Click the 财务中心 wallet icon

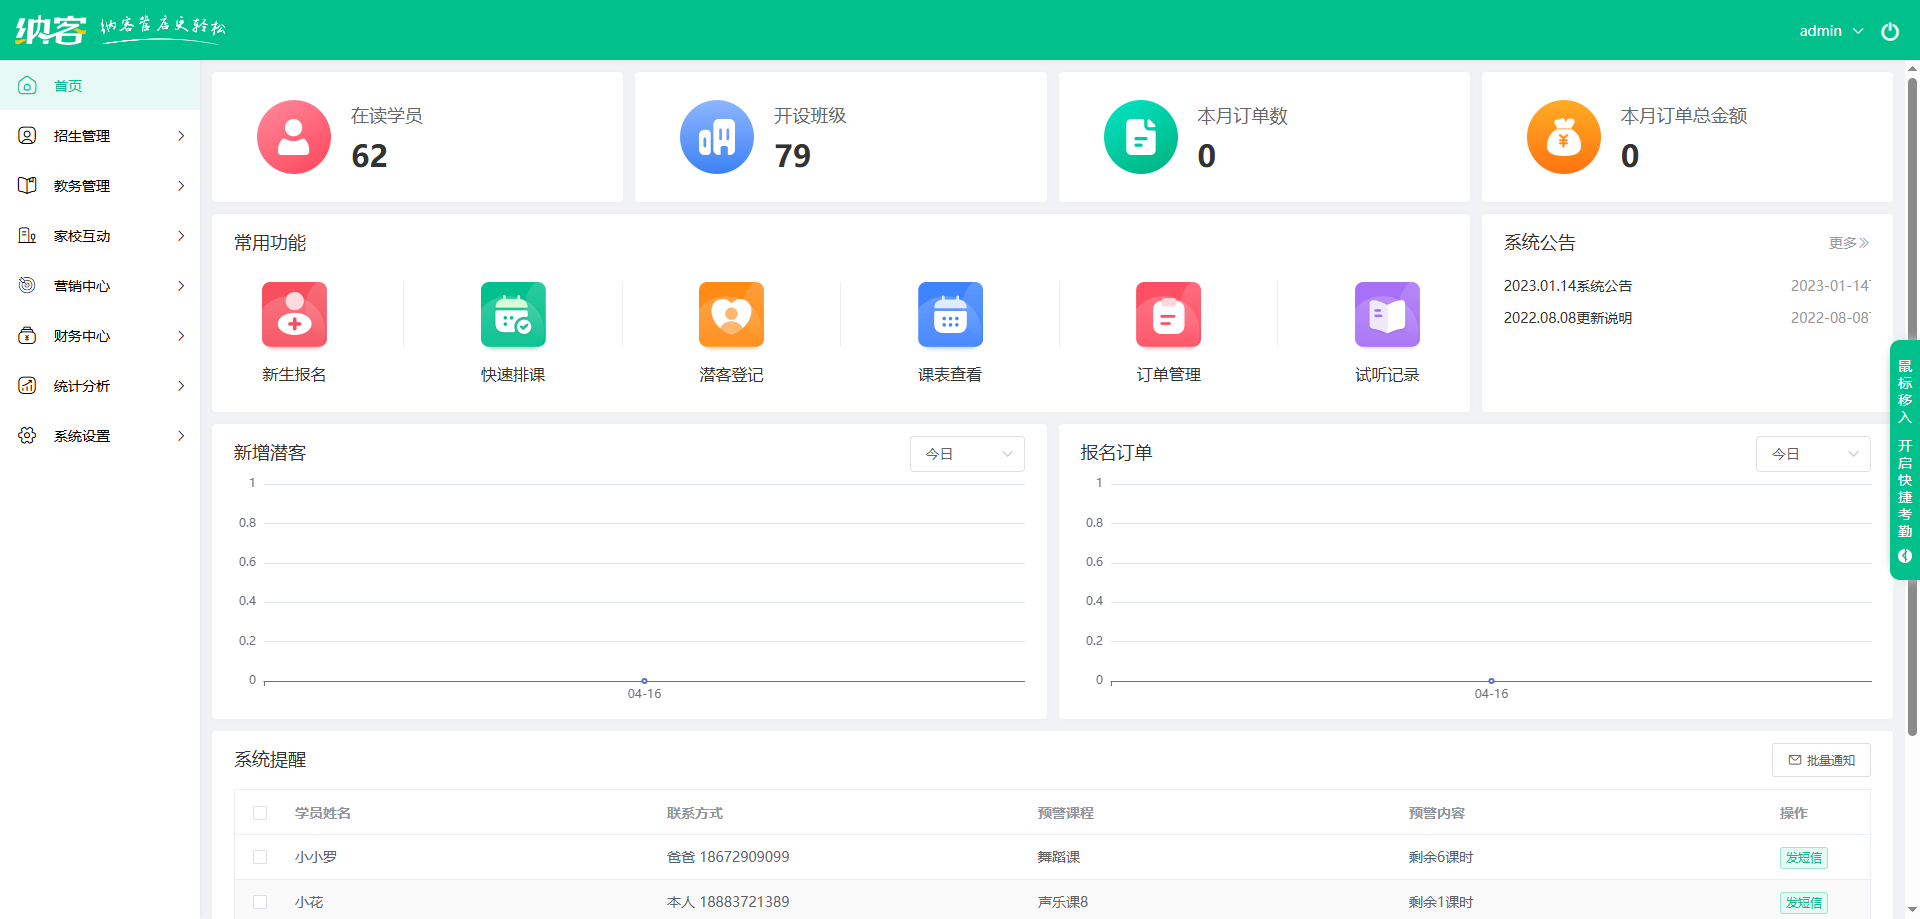click(27, 336)
